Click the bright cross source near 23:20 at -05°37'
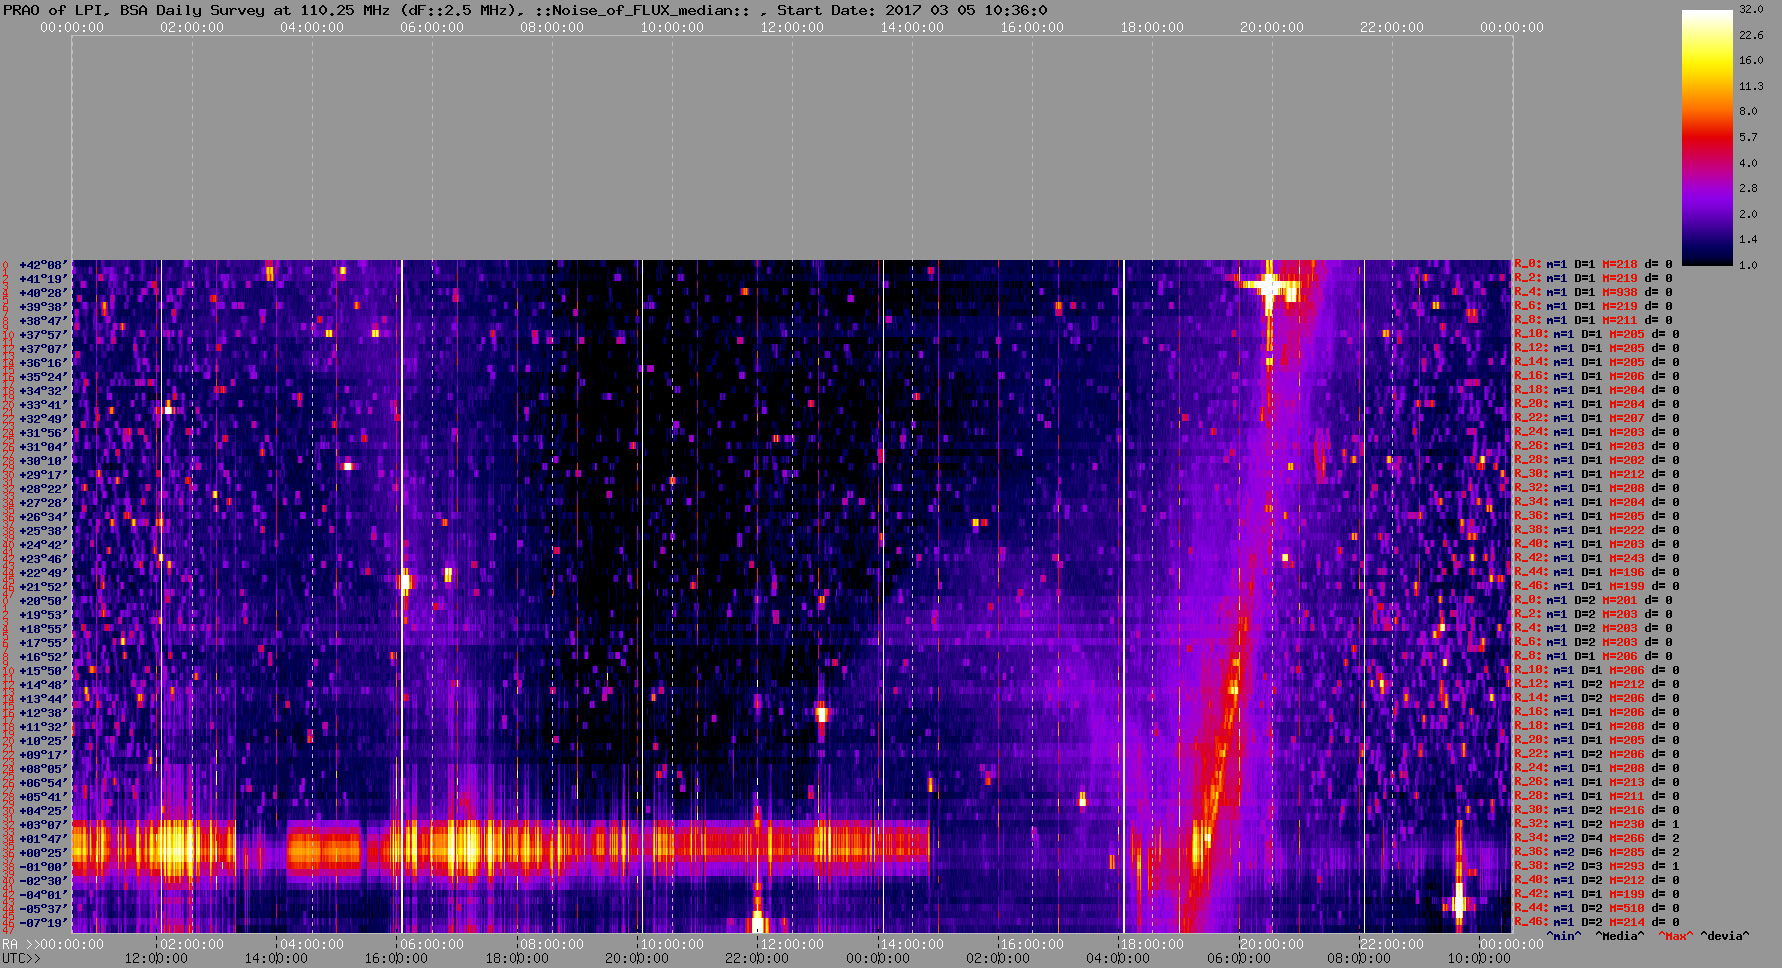Screen dimensions: 1782x968 point(1458,904)
